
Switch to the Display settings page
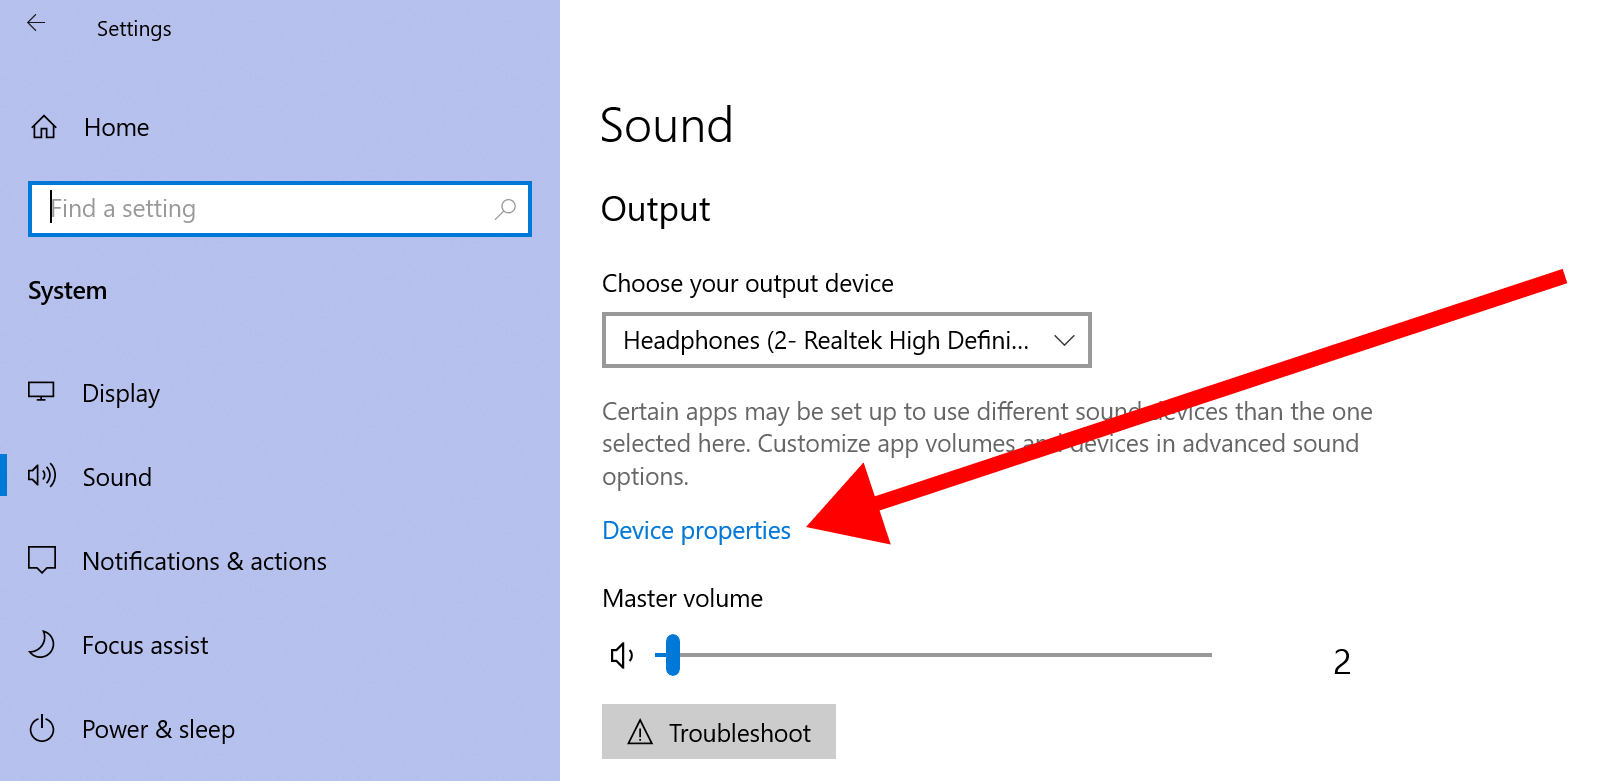pos(121,394)
